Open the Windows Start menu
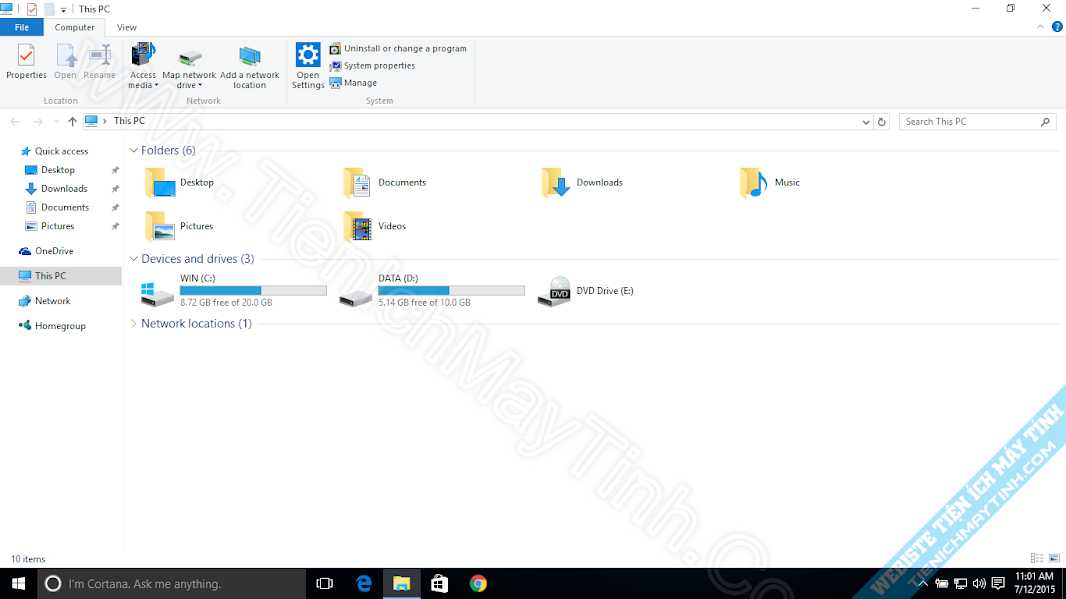The height and width of the screenshot is (599, 1066). (18, 583)
